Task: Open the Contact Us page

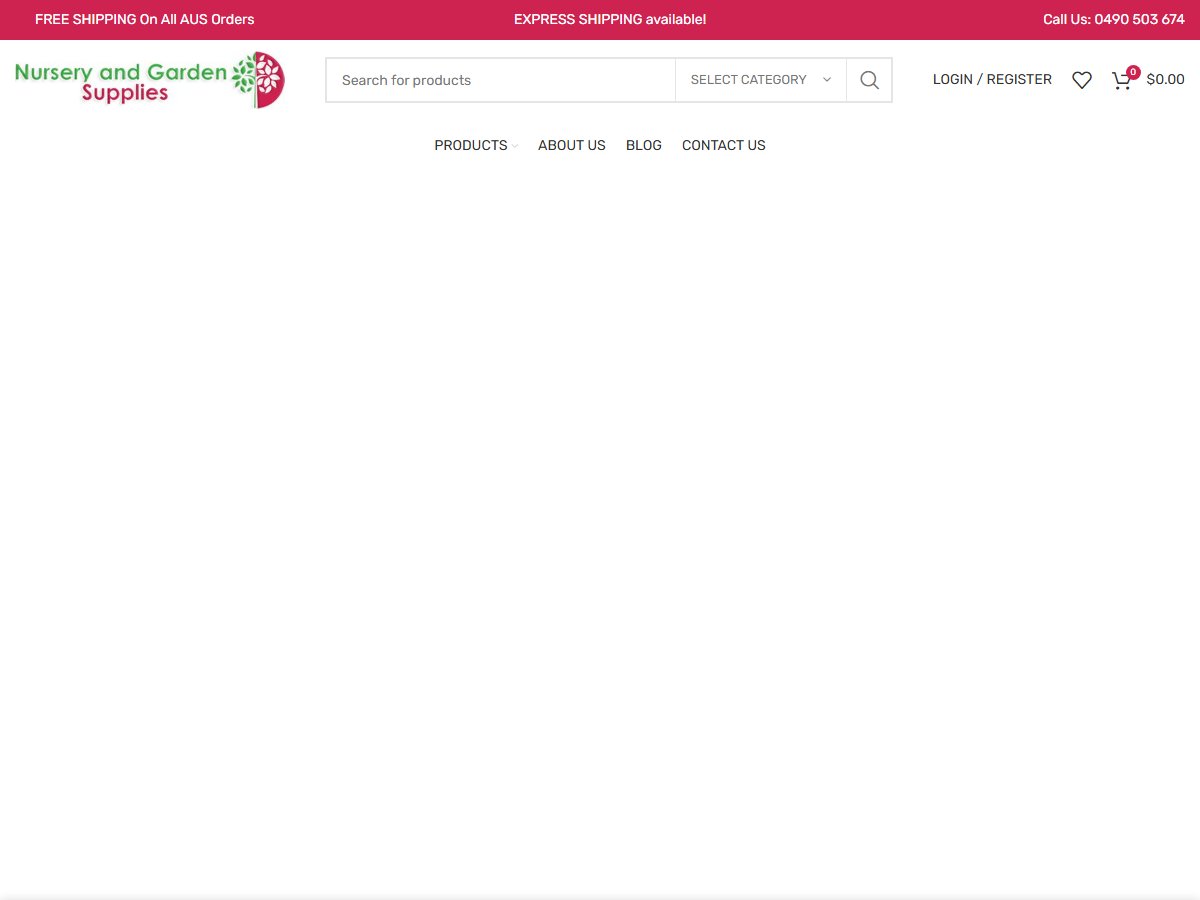Action: [724, 145]
